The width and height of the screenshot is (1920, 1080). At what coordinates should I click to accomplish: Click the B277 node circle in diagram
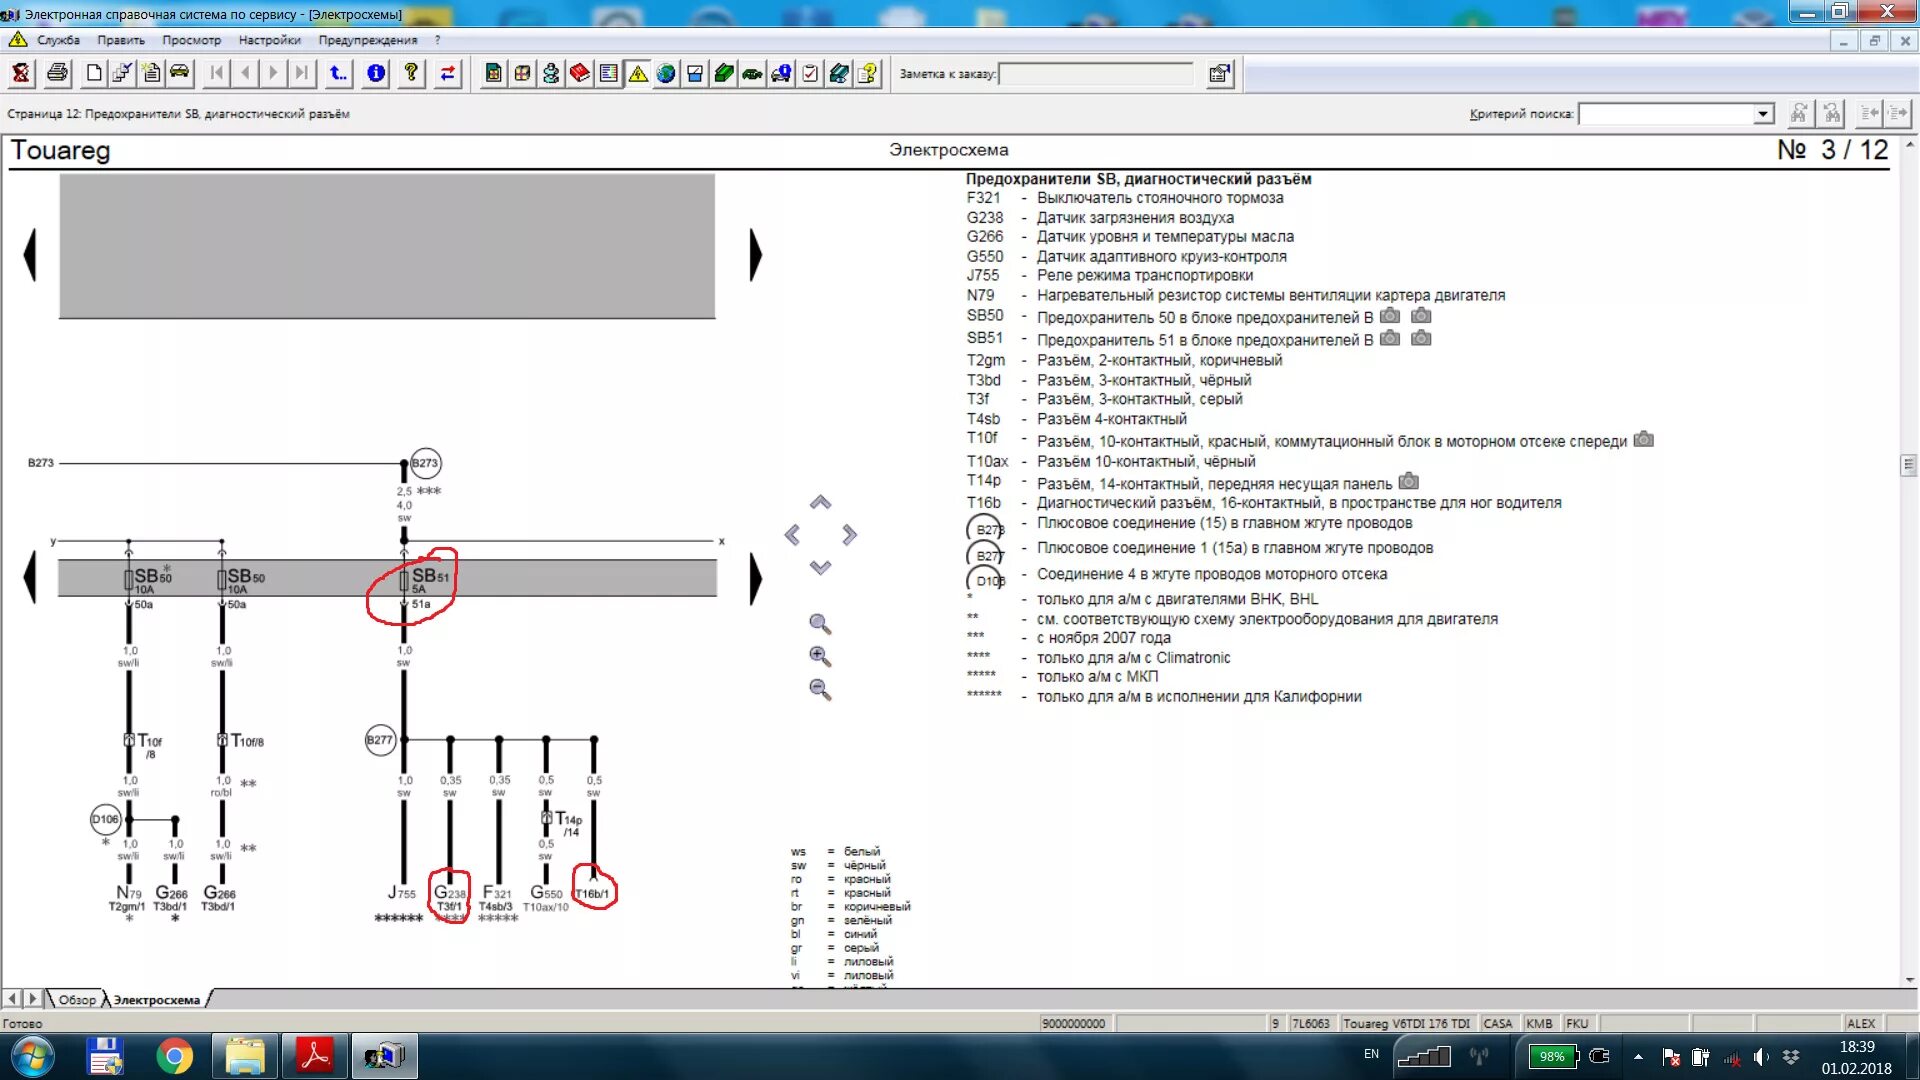(380, 740)
